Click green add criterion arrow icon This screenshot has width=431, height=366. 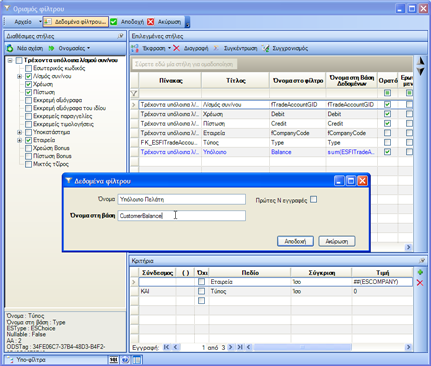tap(420, 272)
